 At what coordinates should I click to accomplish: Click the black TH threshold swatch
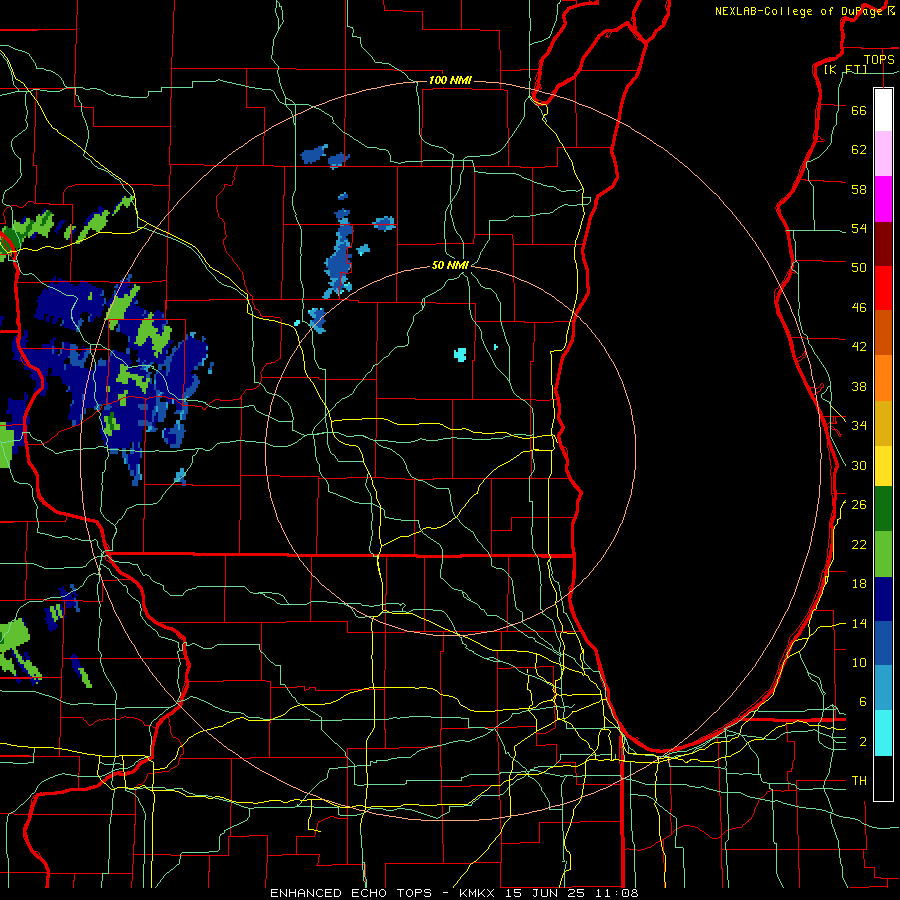[883, 778]
